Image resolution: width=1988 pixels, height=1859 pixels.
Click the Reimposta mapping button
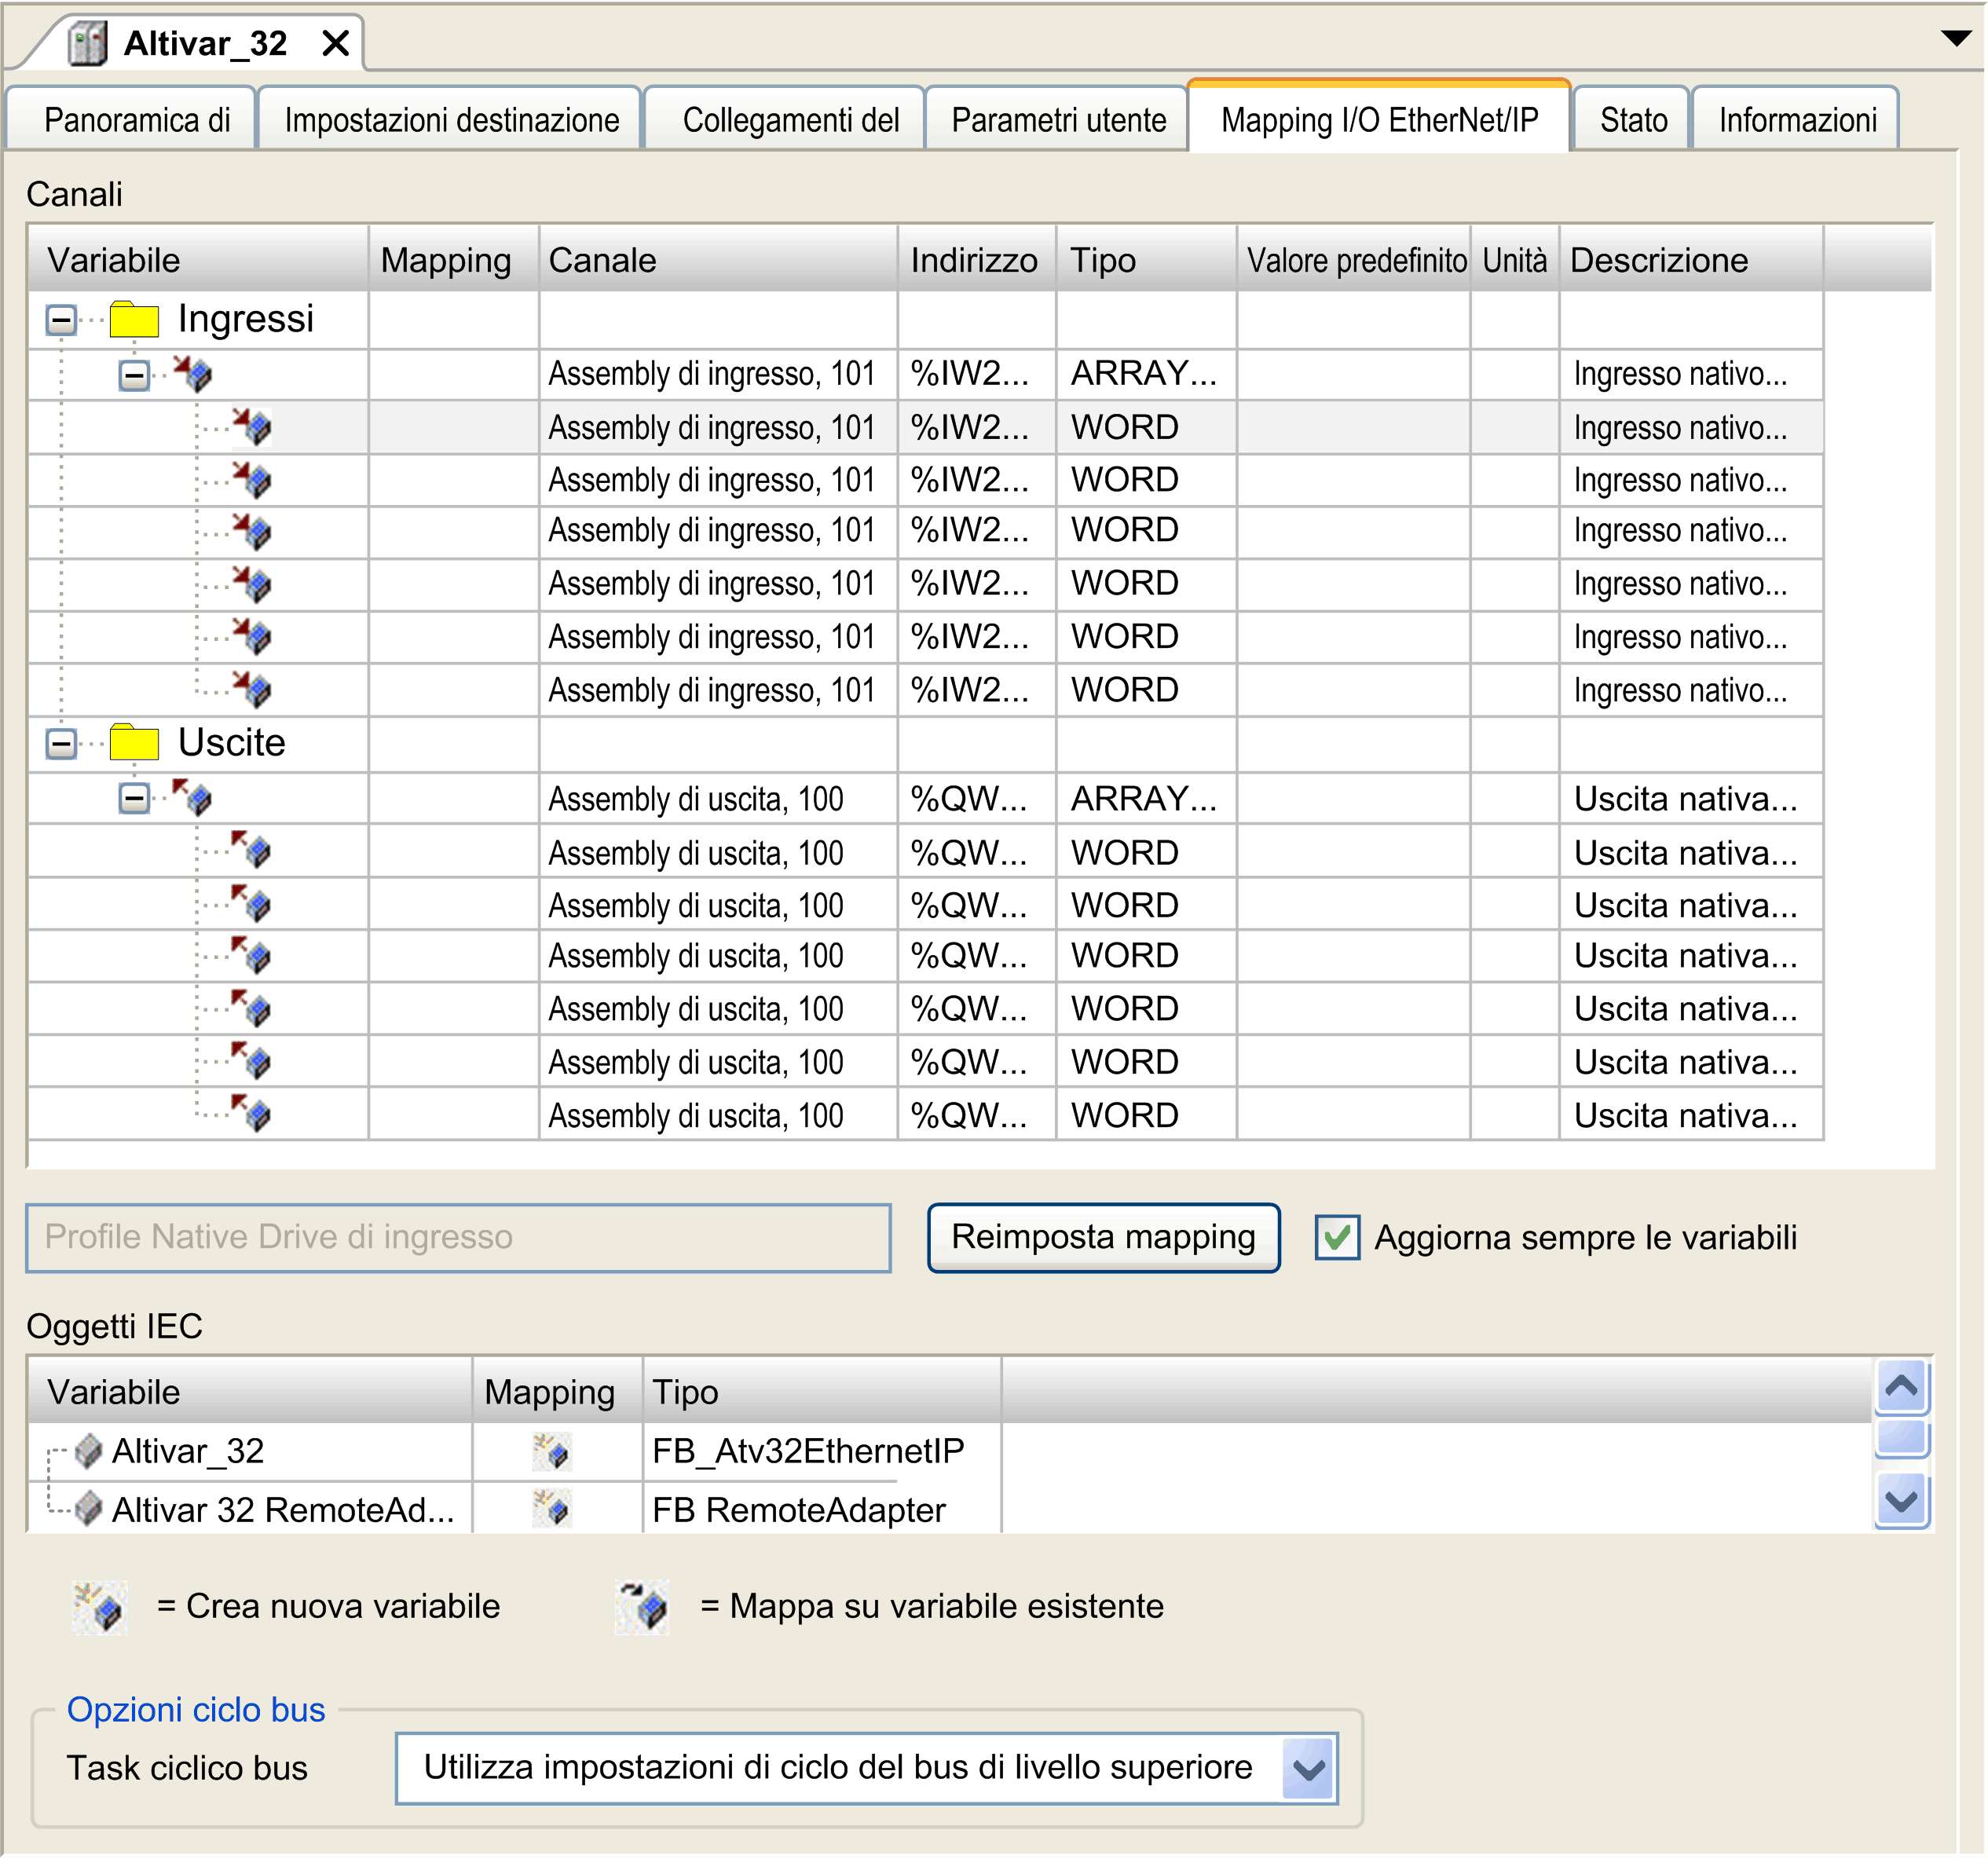tap(1104, 1238)
